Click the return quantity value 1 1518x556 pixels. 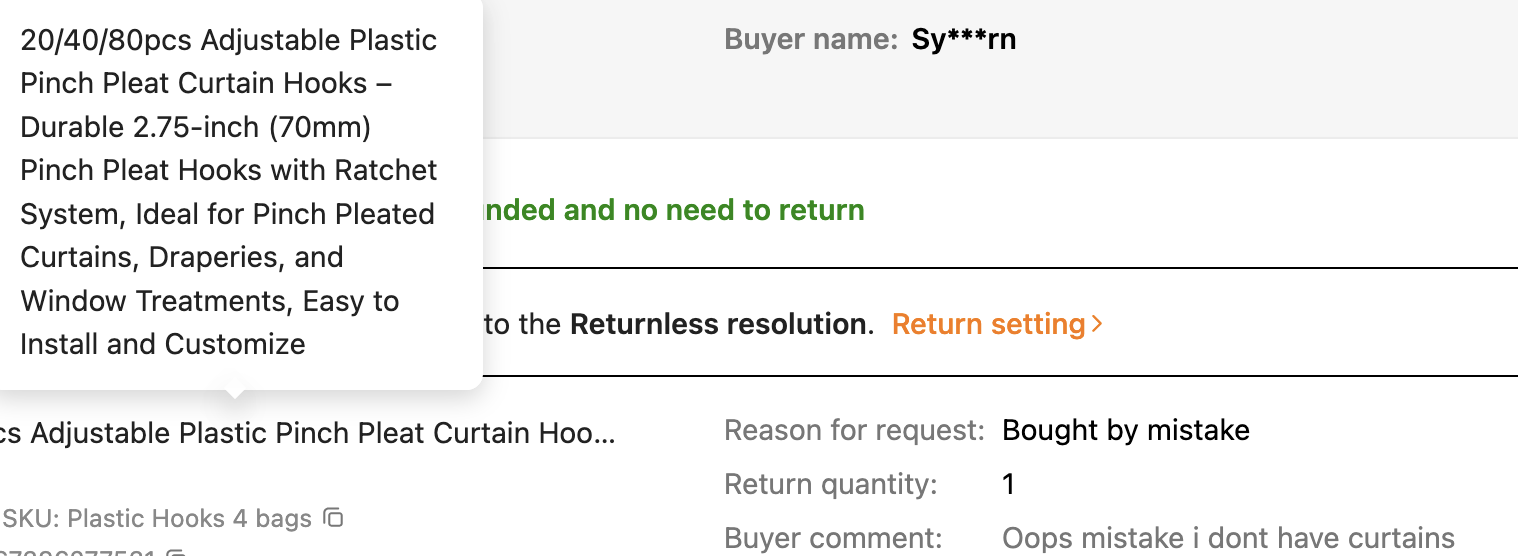point(1008,484)
